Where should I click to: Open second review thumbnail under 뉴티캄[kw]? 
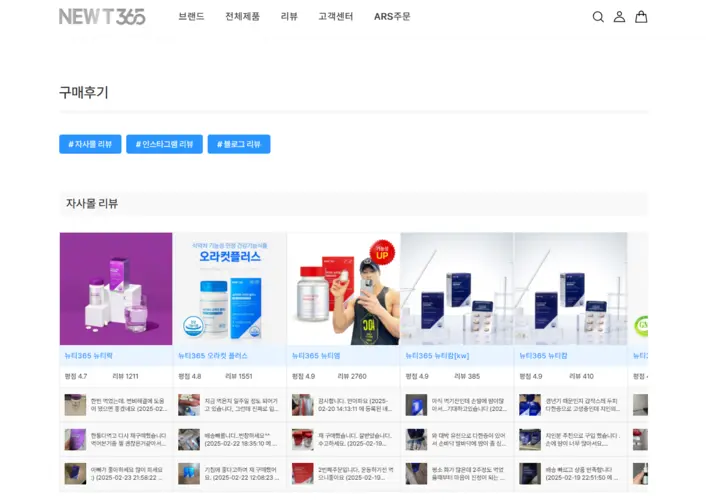coord(416,440)
